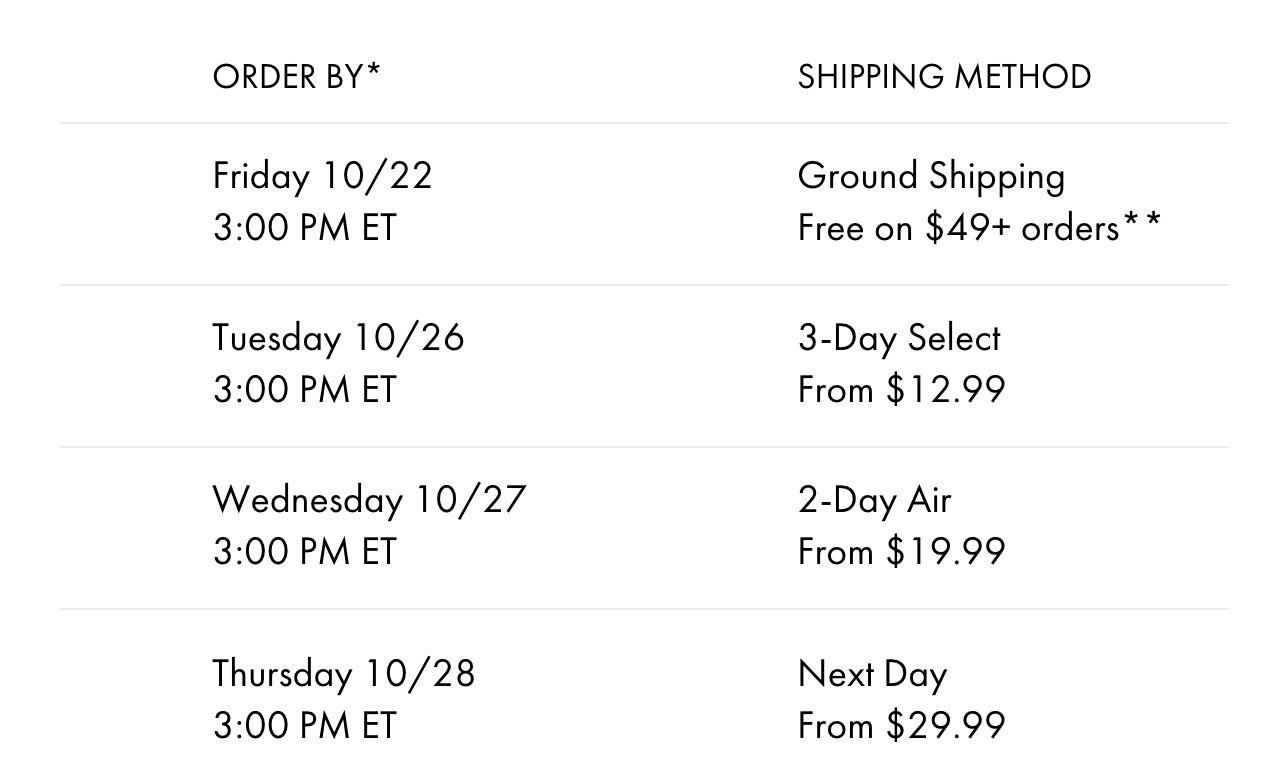The image size is (1286, 780).
Task: Click the 3-Day Select shipping method
Action: (x=899, y=338)
